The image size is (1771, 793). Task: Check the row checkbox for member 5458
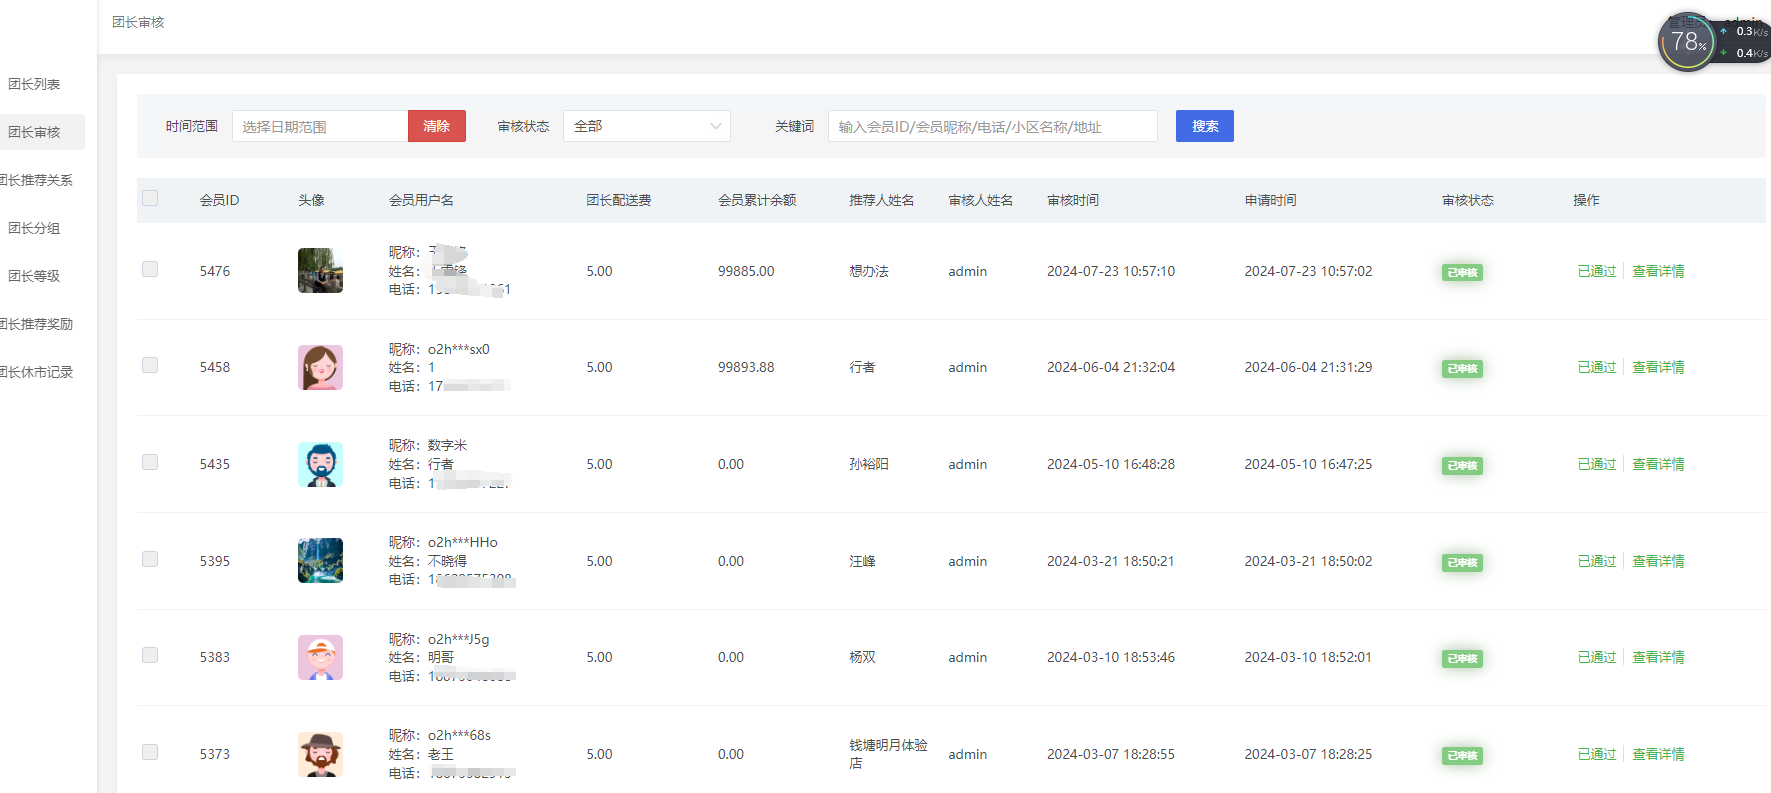click(x=150, y=366)
